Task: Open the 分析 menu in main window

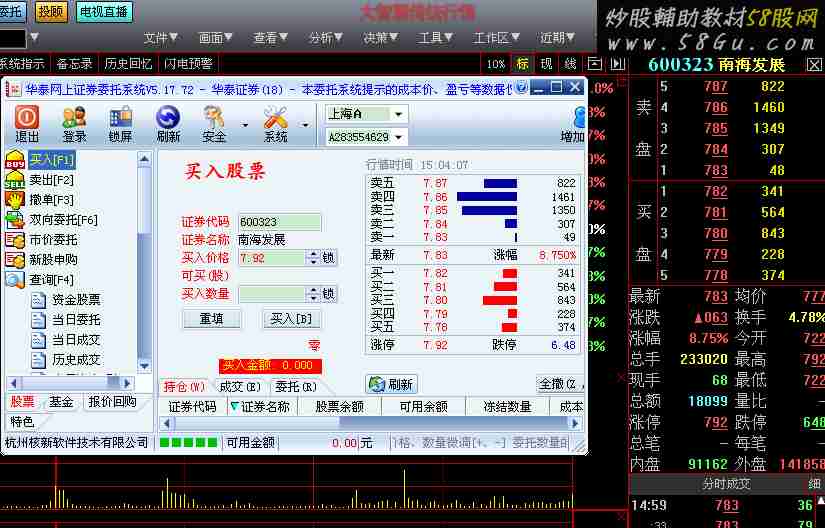Action: 326,38
